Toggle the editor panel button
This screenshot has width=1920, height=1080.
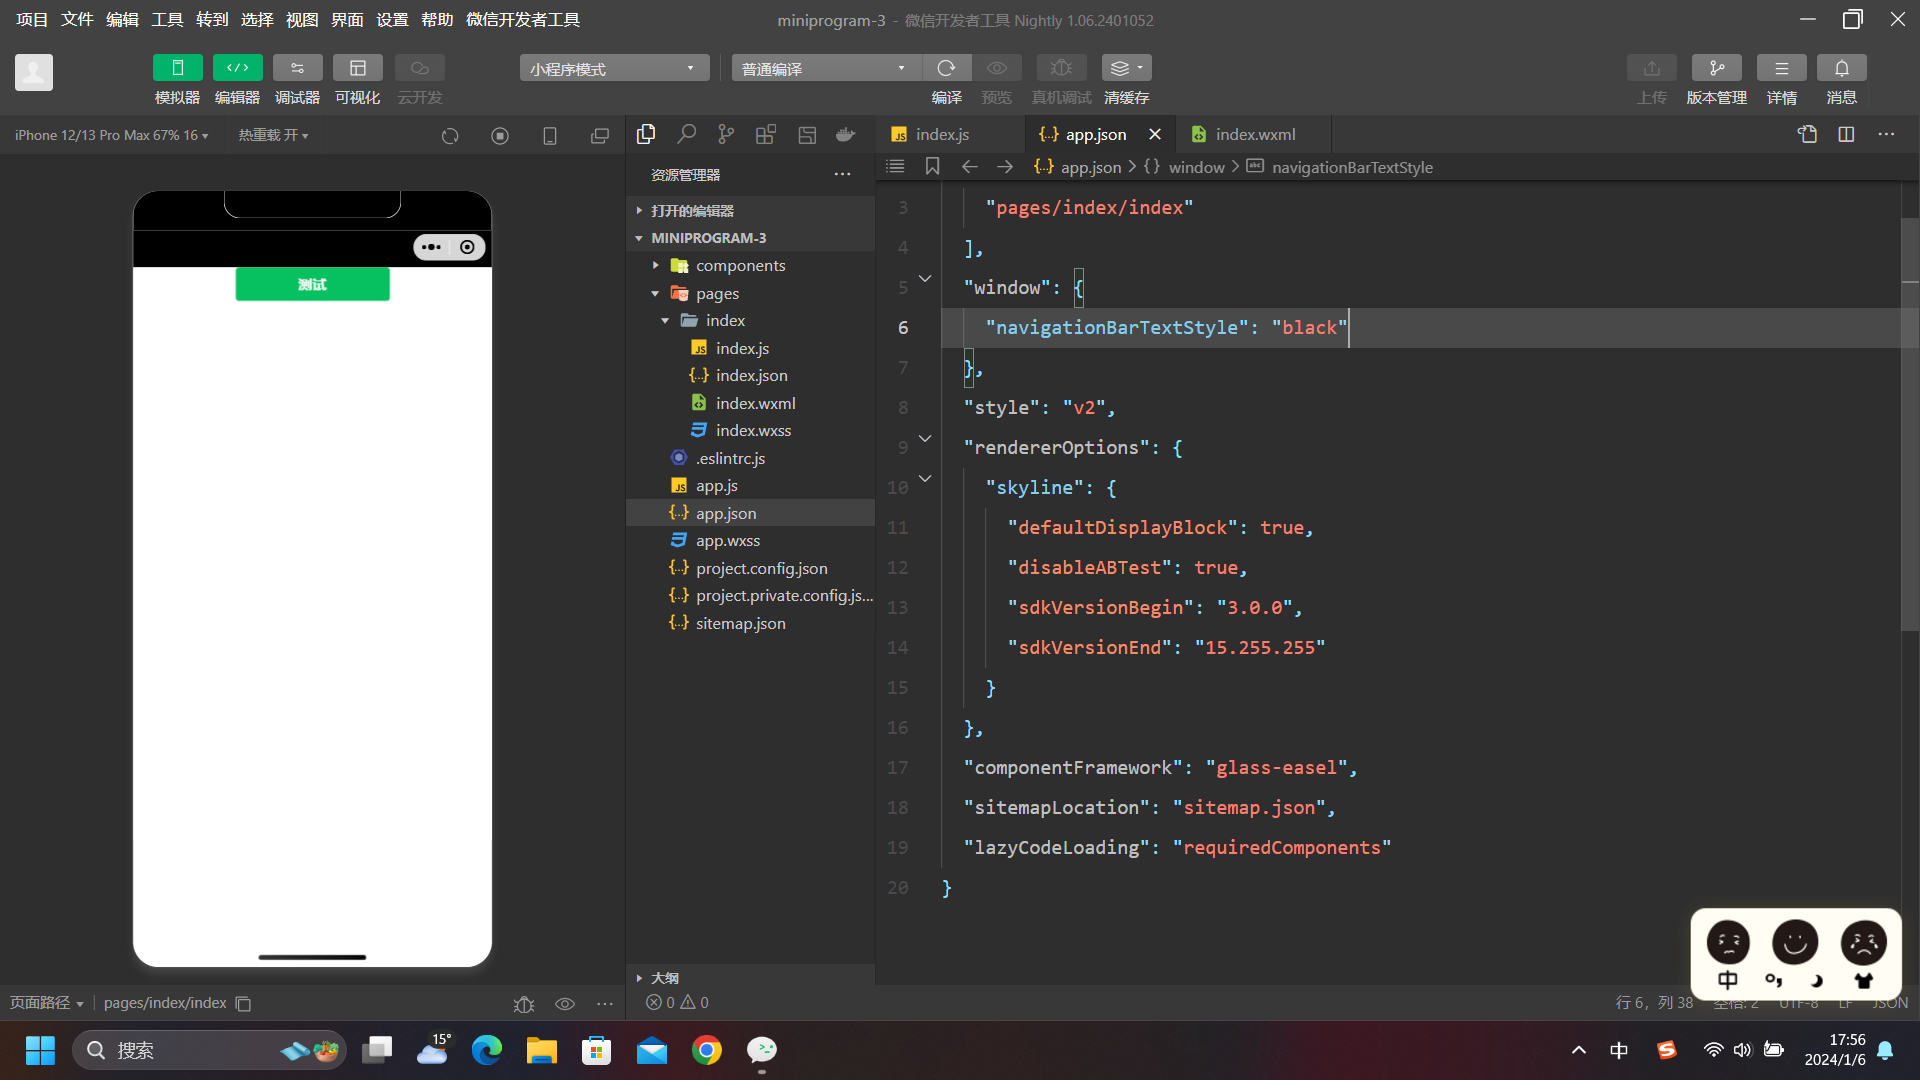(x=237, y=68)
